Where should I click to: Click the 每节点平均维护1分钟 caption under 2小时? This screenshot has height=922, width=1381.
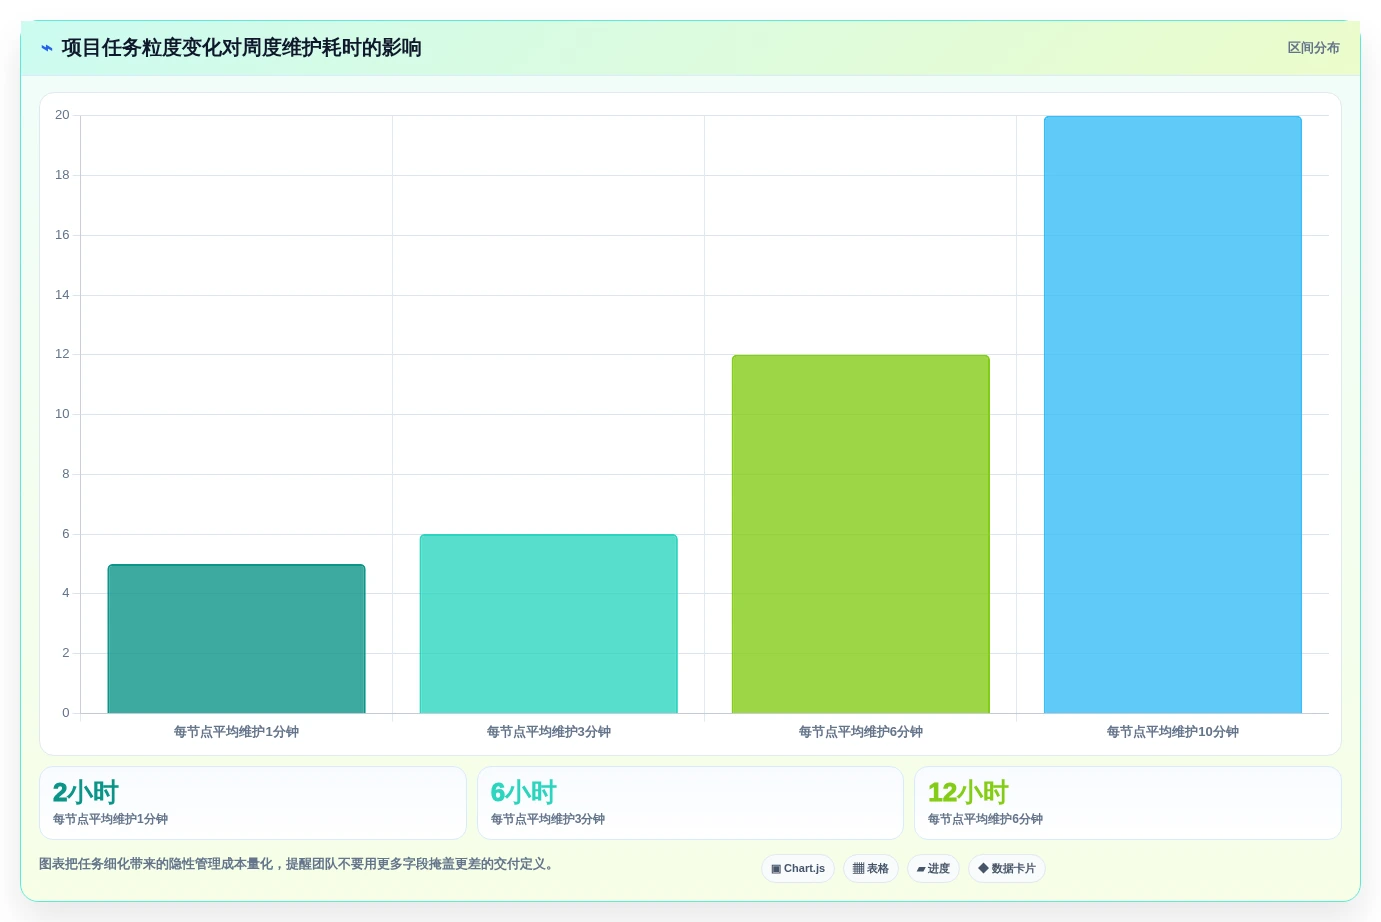click(110, 819)
